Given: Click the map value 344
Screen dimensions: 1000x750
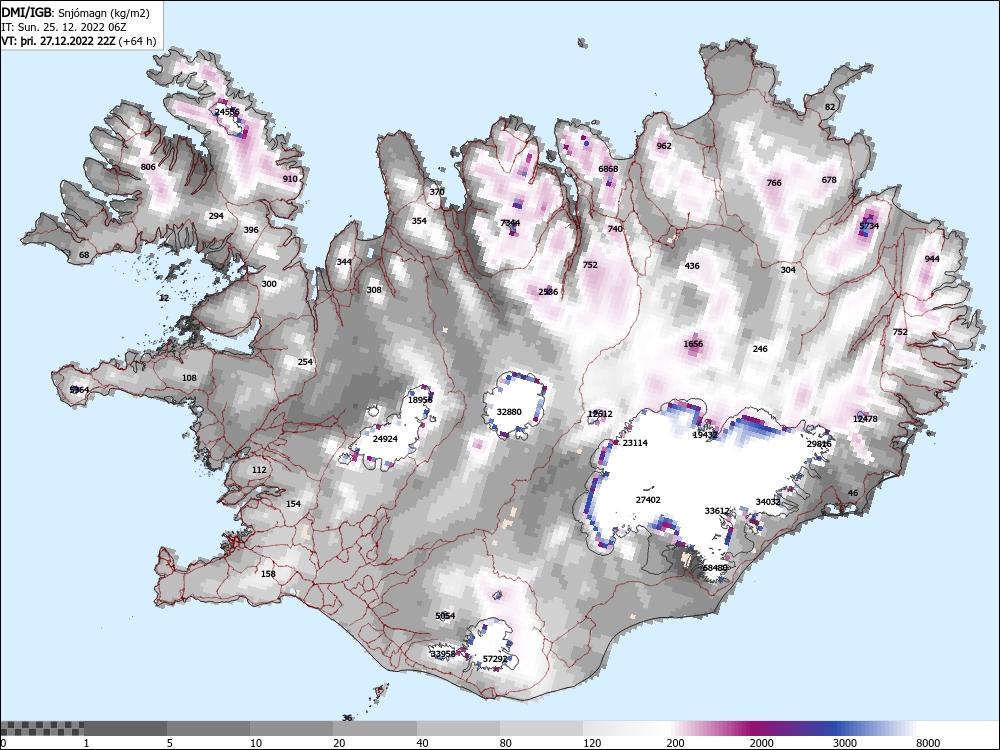Looking at the screenshot, I should (344, 262).
